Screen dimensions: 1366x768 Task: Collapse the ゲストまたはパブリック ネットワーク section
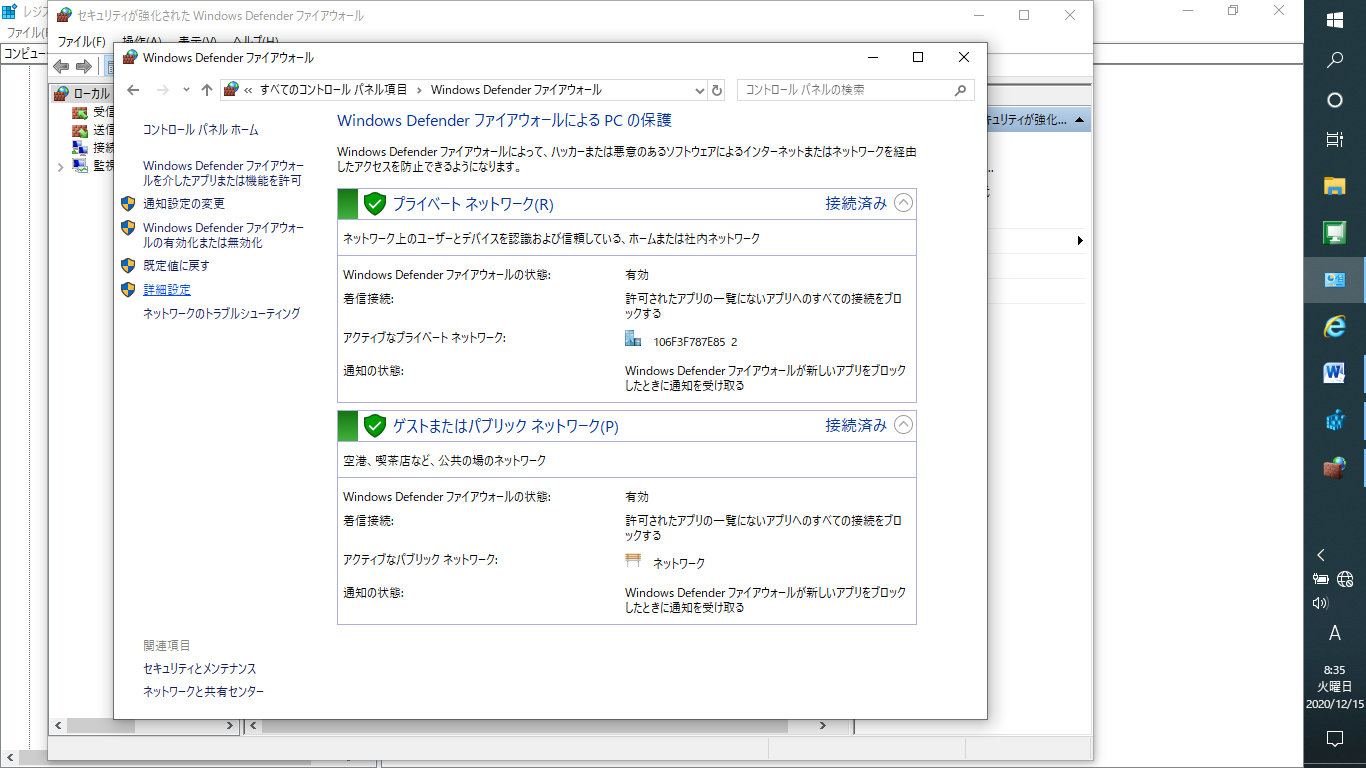click(903, 425)
